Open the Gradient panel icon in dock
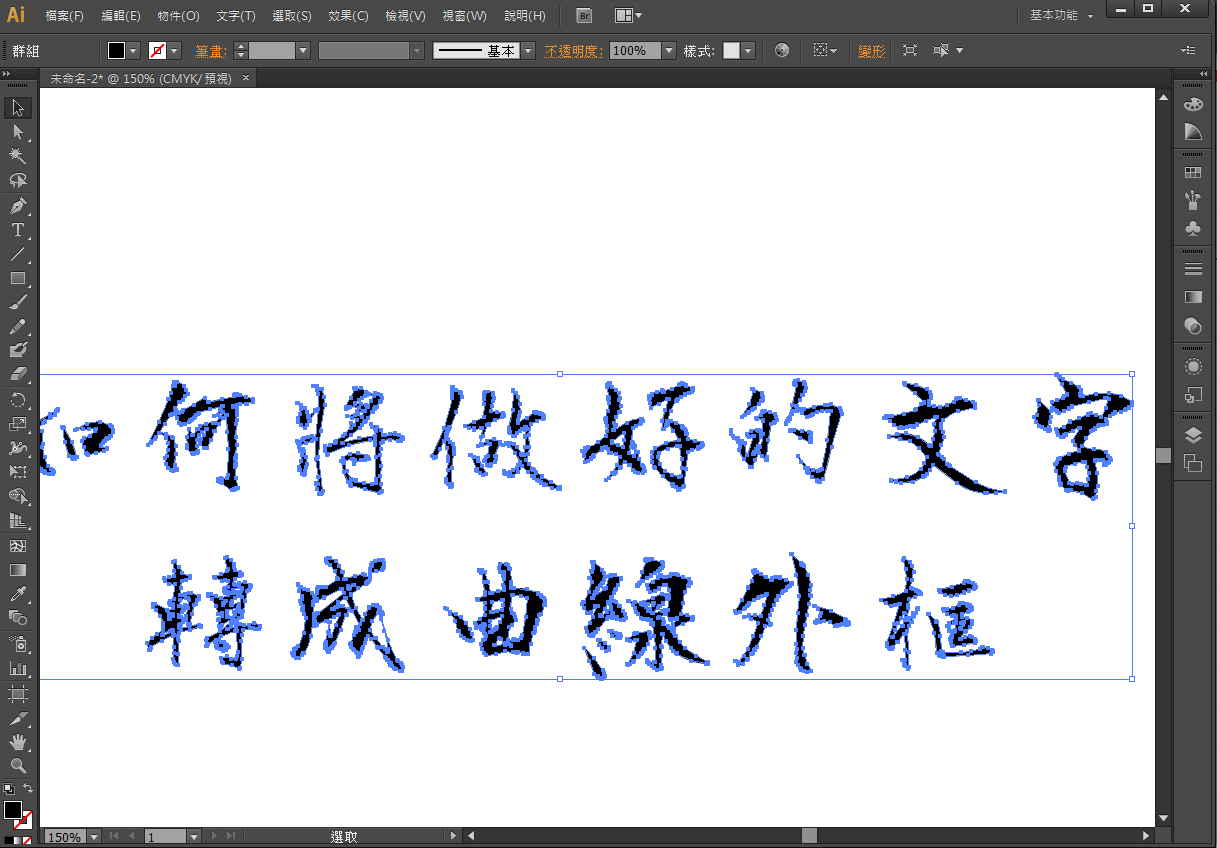 pos(1192,297)
